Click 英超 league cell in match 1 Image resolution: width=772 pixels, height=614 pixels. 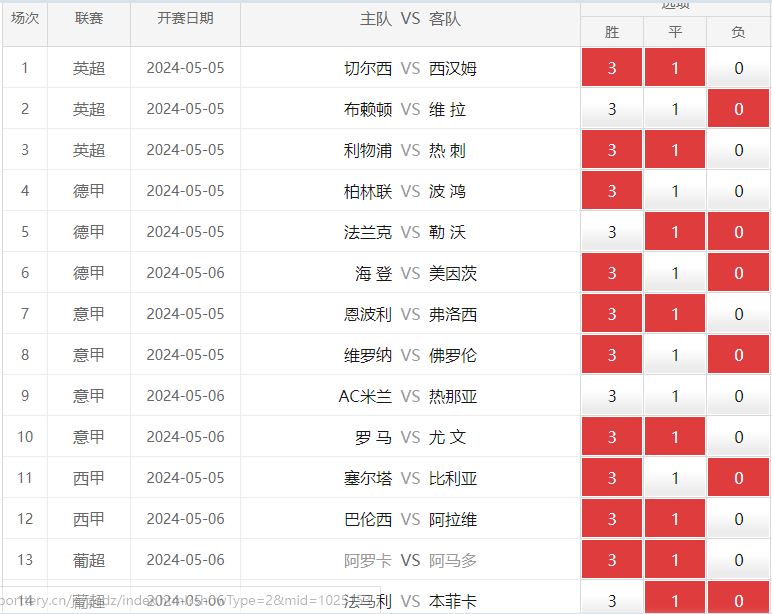pos(89,68)
